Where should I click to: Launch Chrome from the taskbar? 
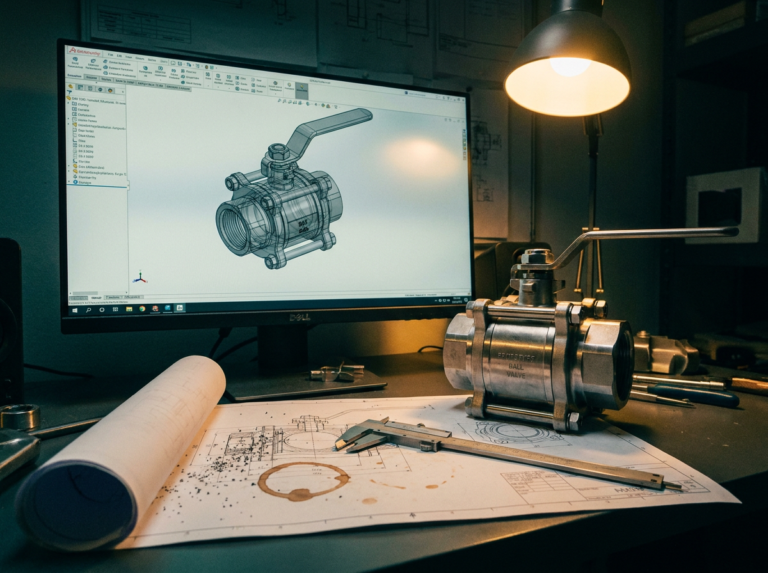pos(143,309)
